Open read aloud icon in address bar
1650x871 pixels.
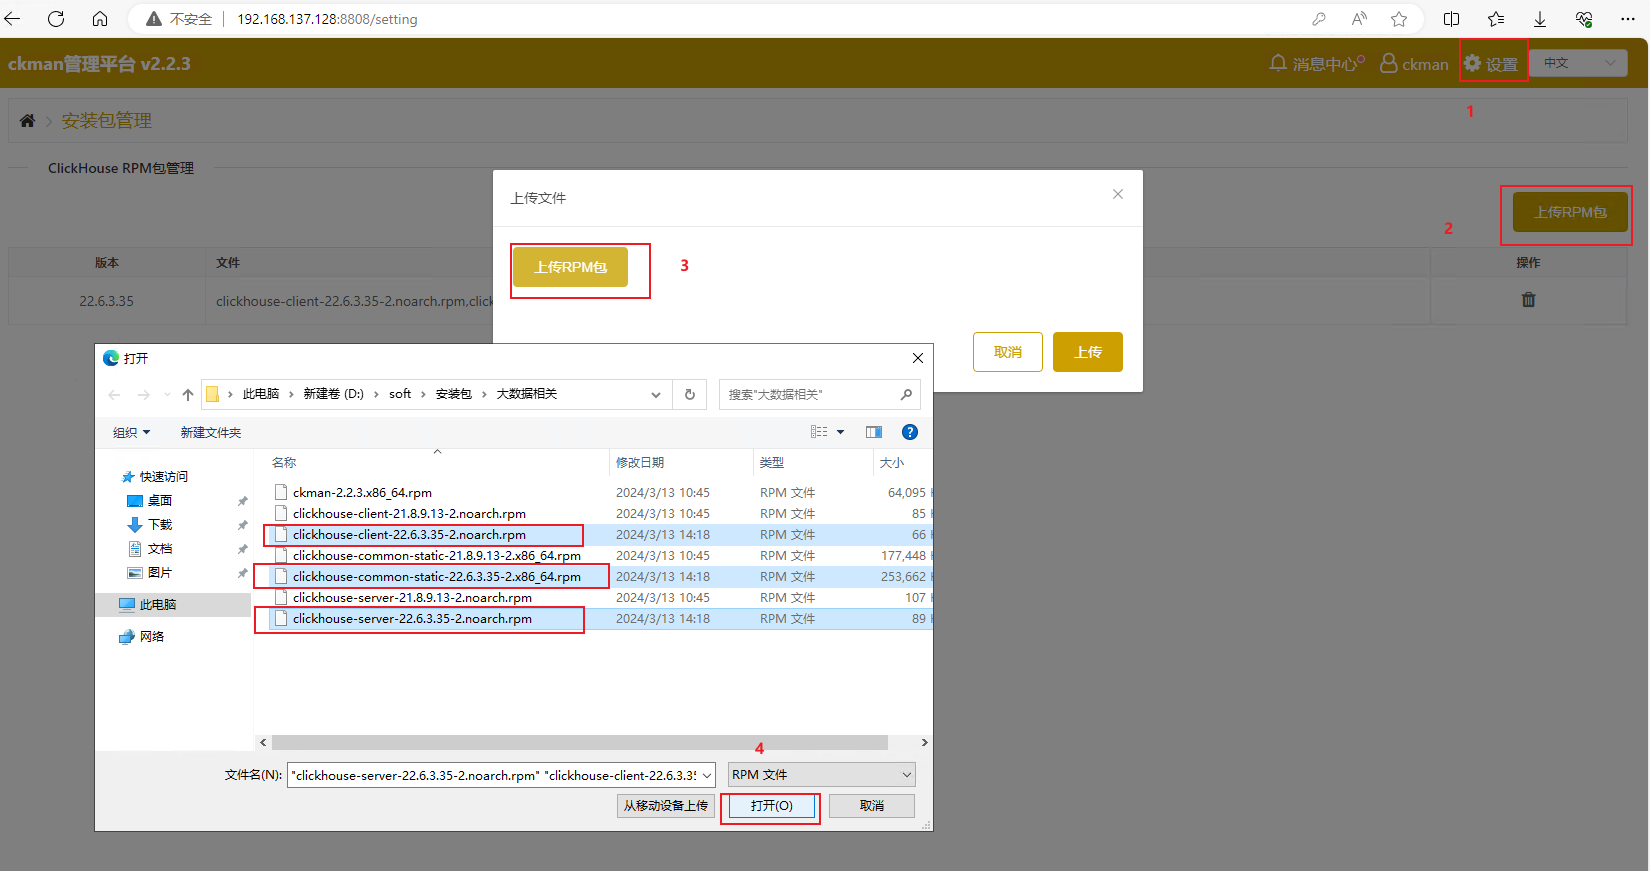1359,19
